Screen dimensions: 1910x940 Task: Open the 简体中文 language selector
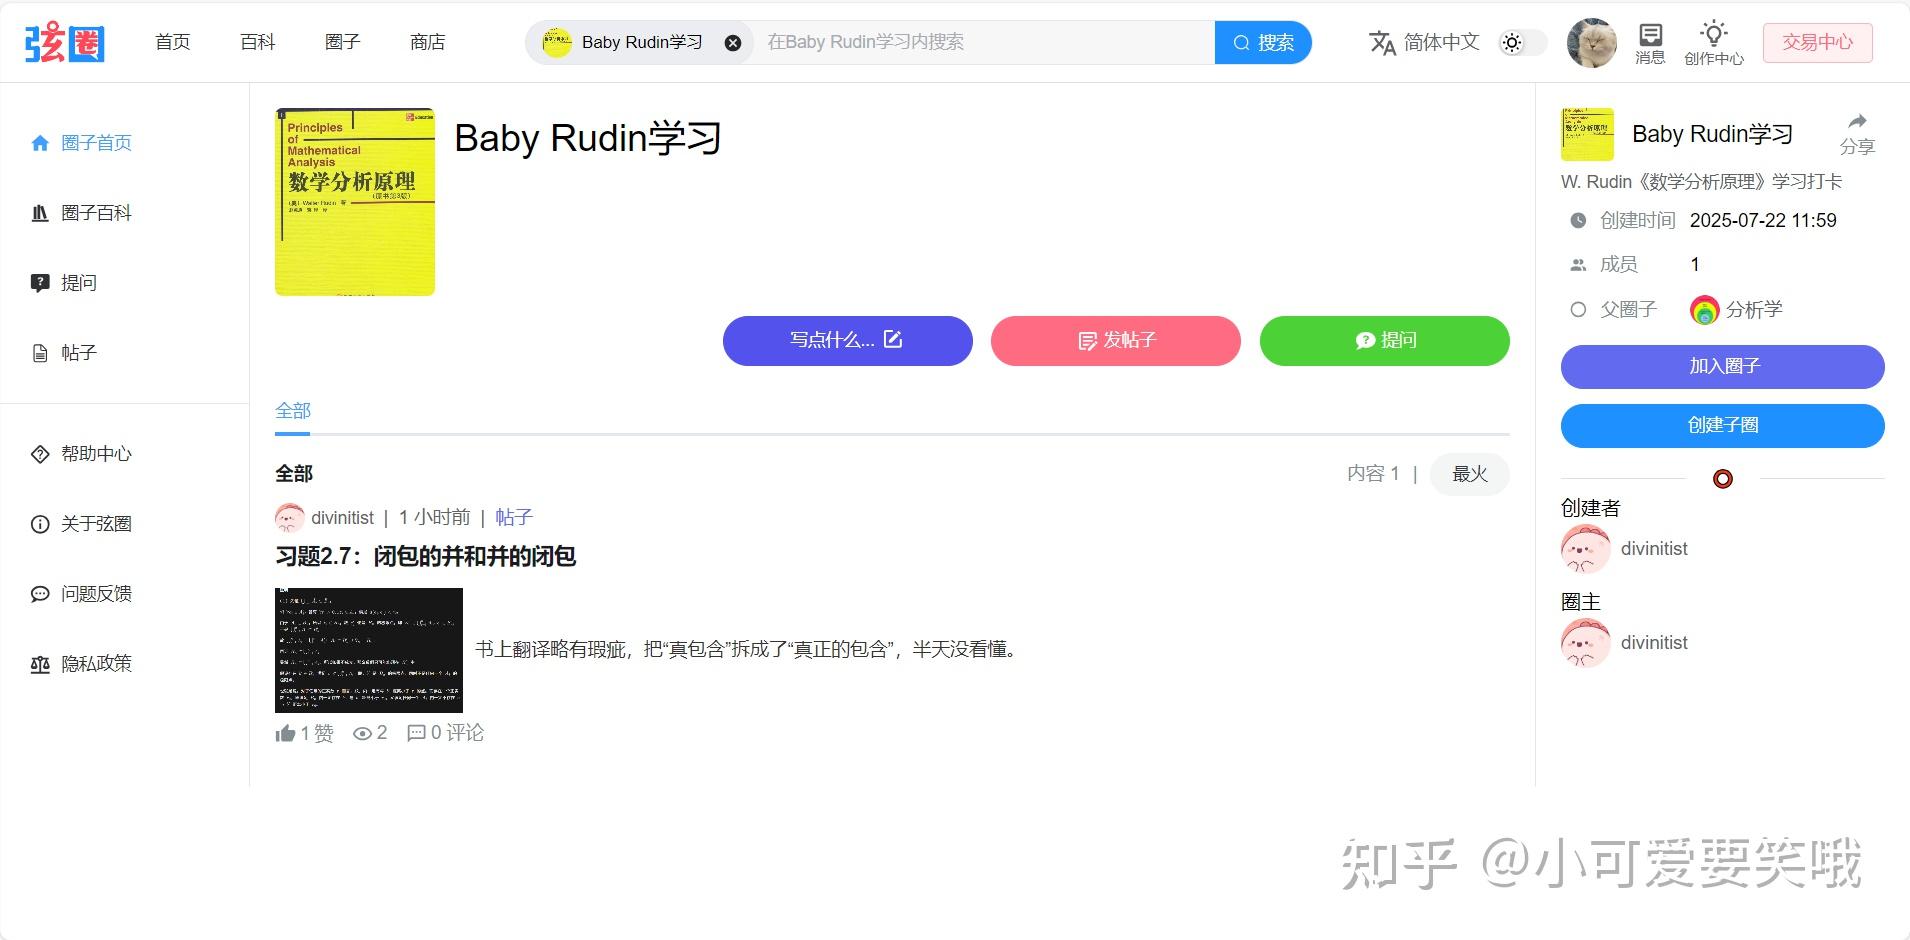coord(1427,42)
